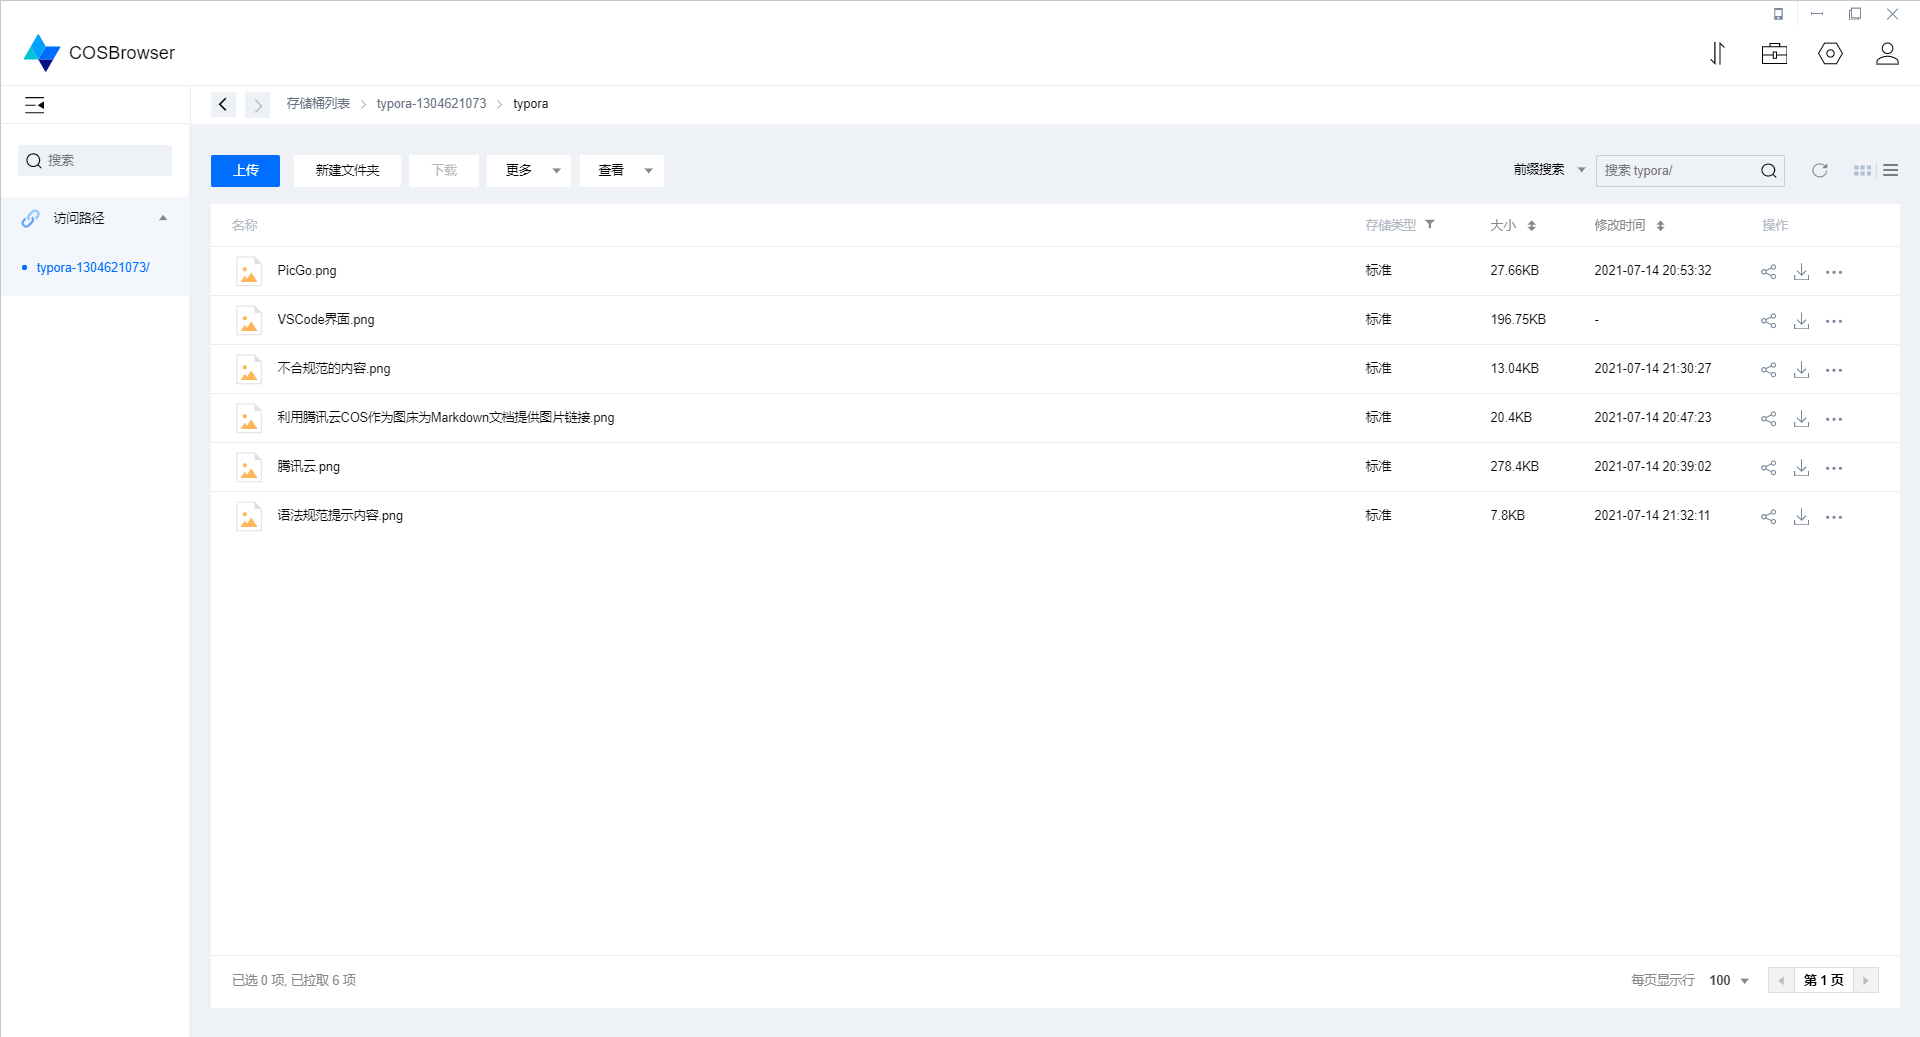Share the 利用腾讯云COS file
Screen dimensions: 1920x1037
click(1768, 419)
